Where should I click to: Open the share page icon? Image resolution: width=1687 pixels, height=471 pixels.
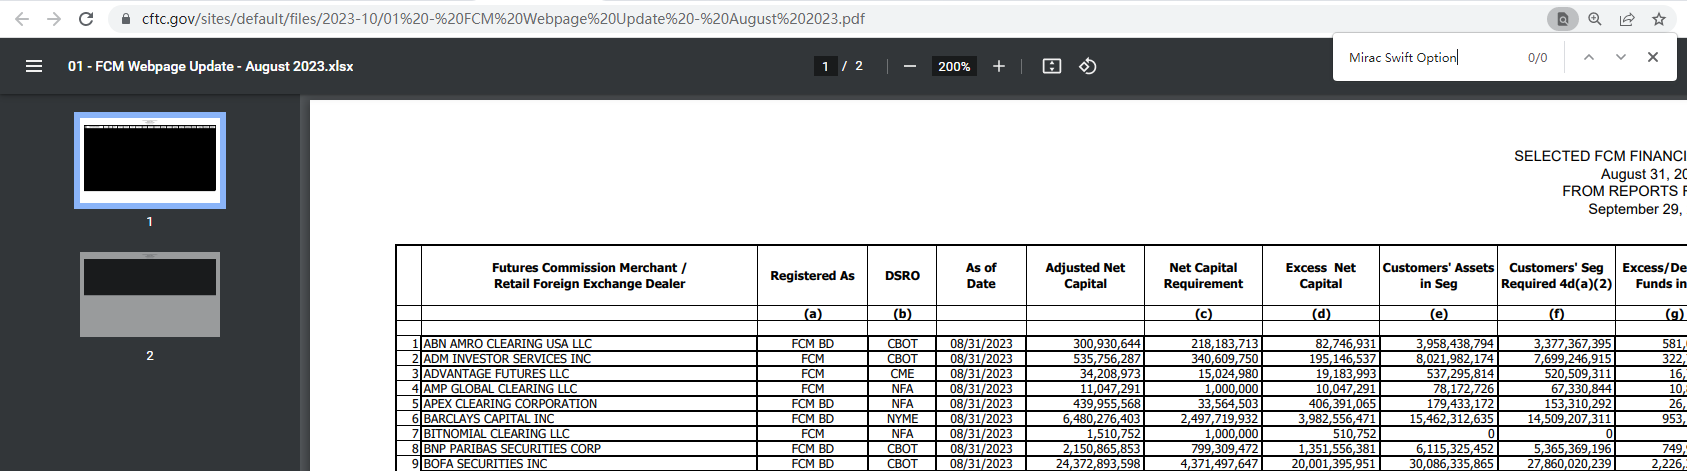(1627, 19)
